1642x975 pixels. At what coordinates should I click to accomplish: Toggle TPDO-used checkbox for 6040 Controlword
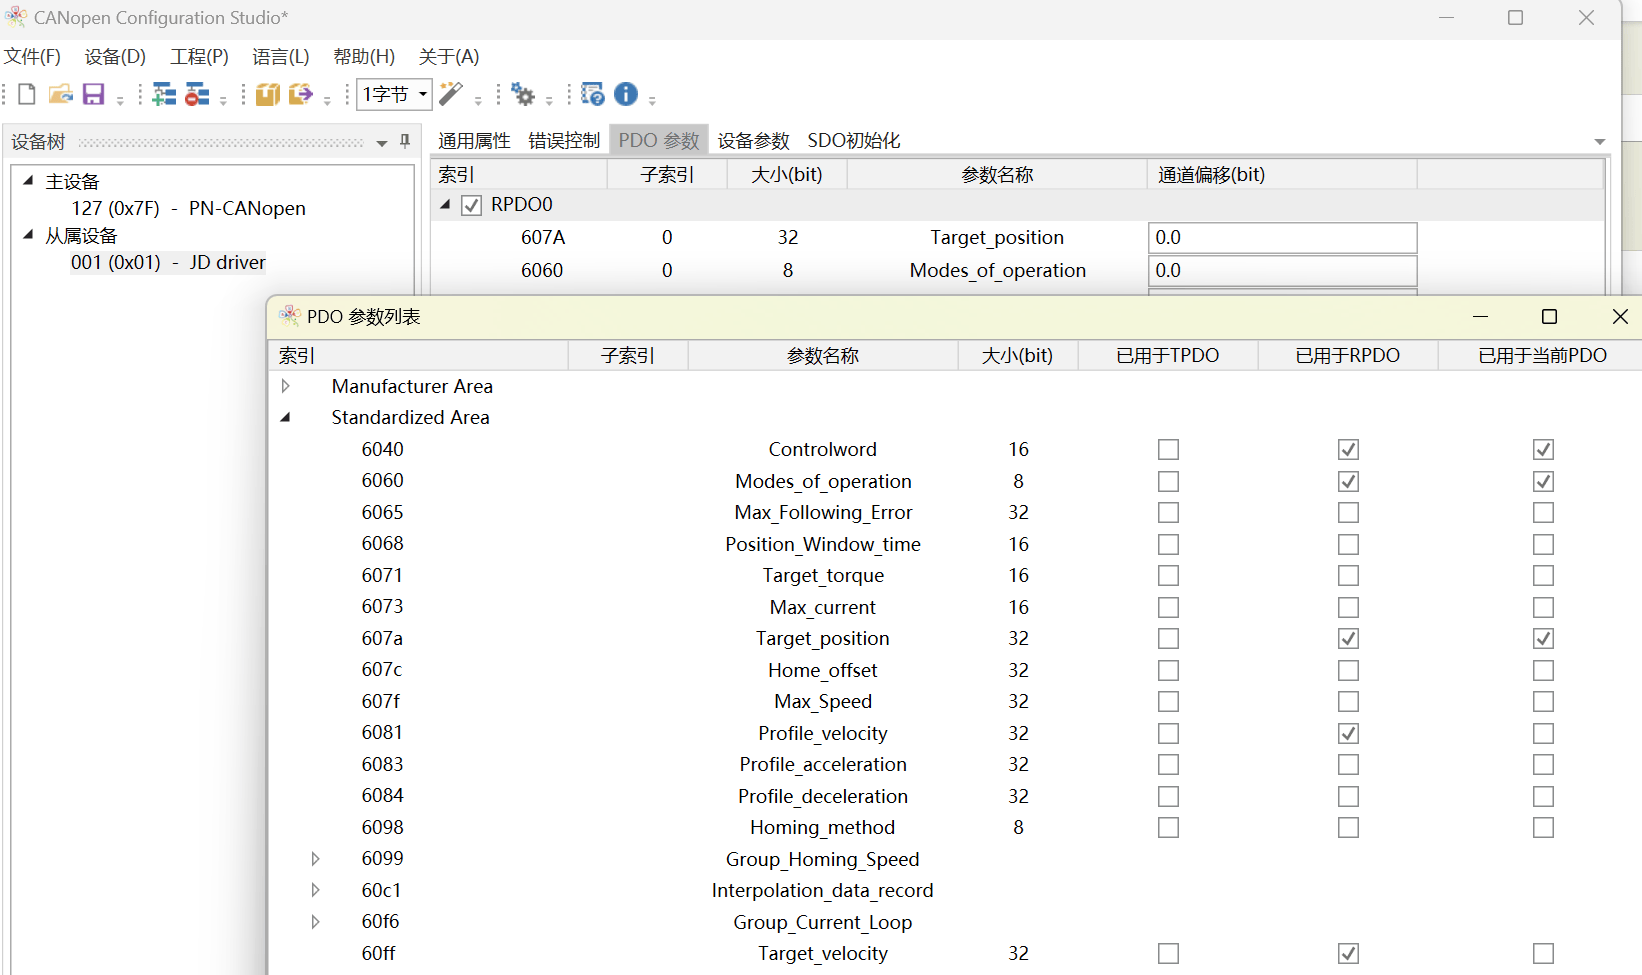pos(1168,450)
